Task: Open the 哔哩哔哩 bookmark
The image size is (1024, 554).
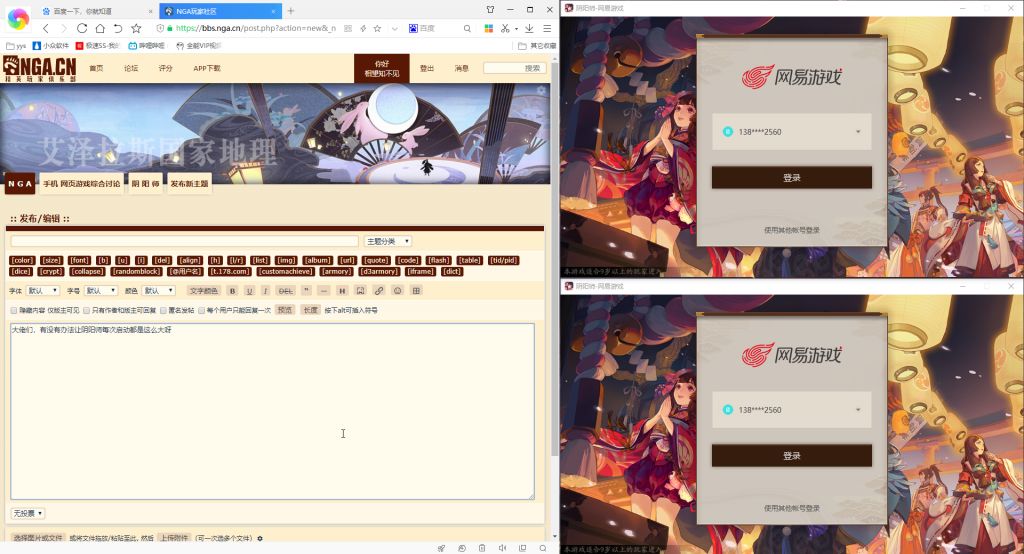Action: [x=147, y=46]
